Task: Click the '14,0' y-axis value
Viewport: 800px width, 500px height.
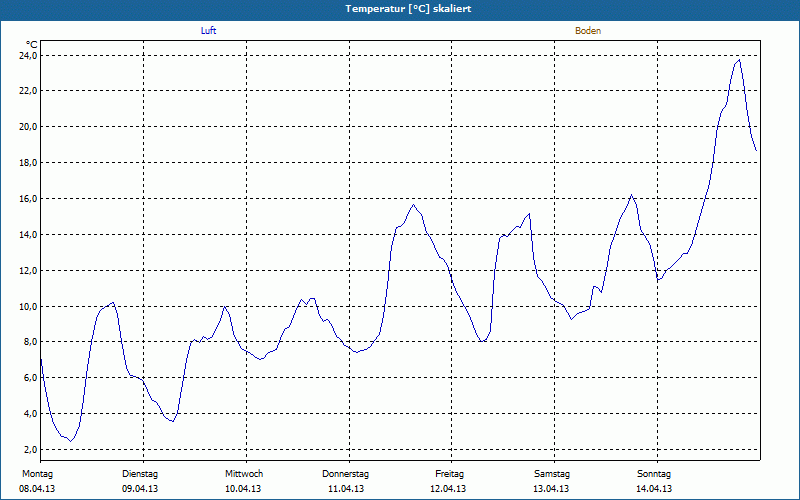Action: [29, 235]
